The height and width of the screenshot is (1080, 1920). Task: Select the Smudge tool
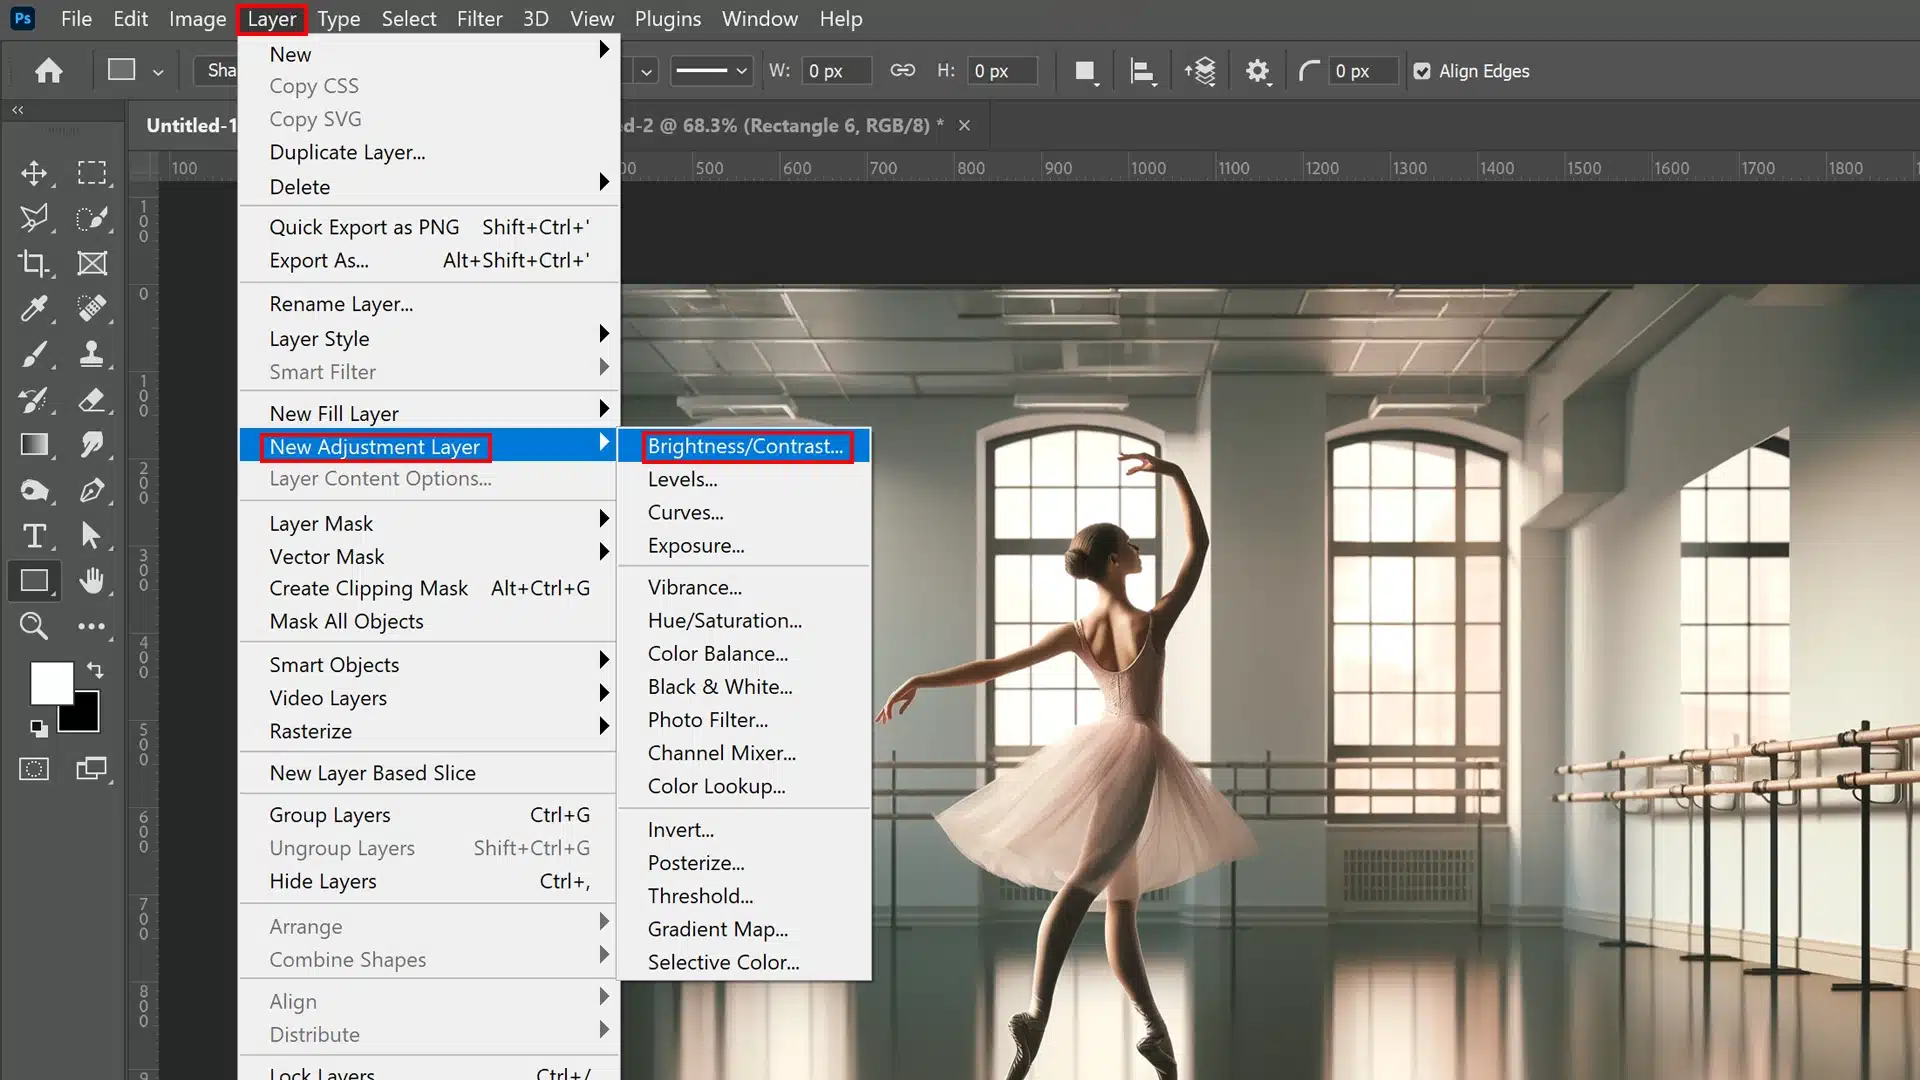click(x=92, y=445)
